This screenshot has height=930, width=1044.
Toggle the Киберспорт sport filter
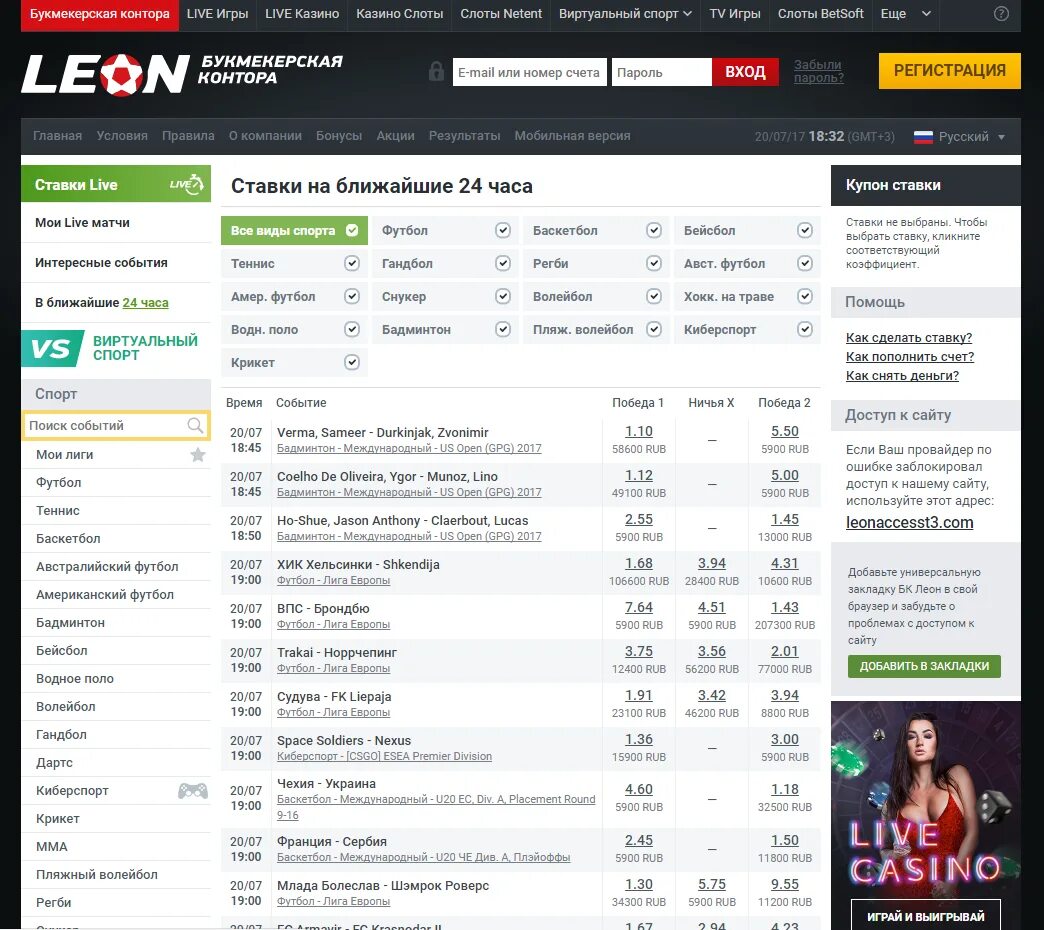[747, 330]
